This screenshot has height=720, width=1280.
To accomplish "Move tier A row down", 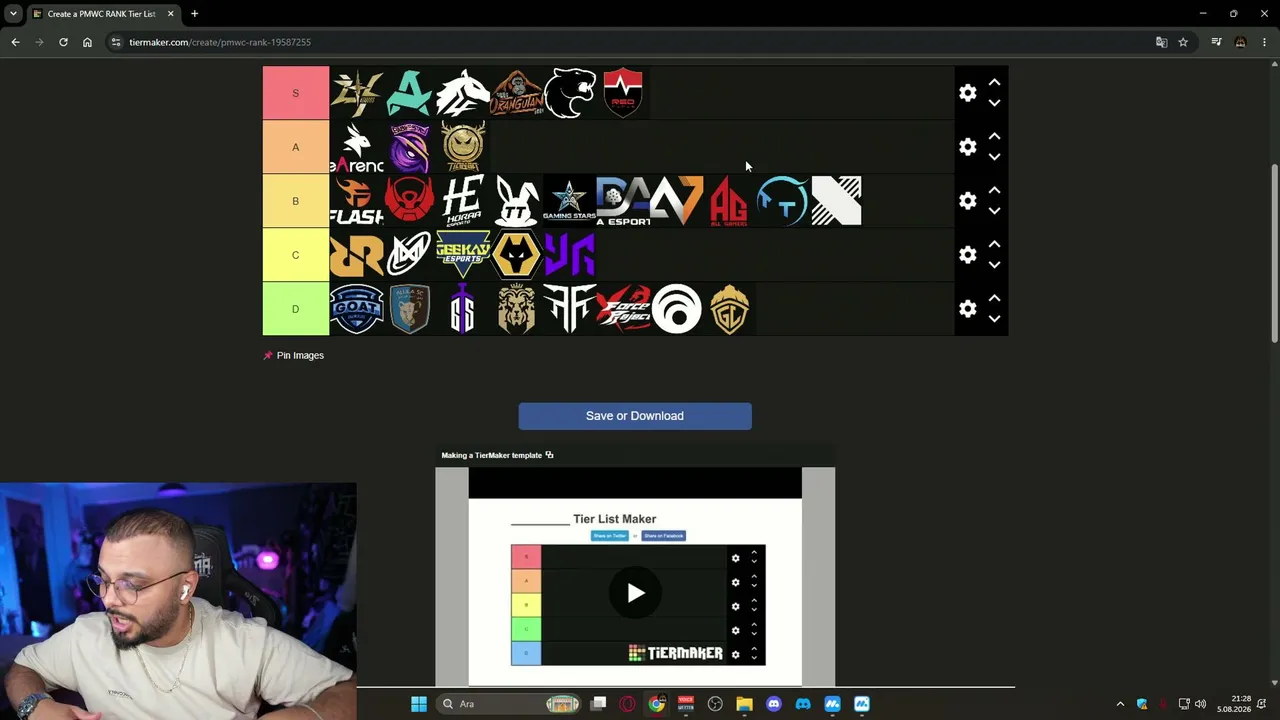I will pos(994,157).
